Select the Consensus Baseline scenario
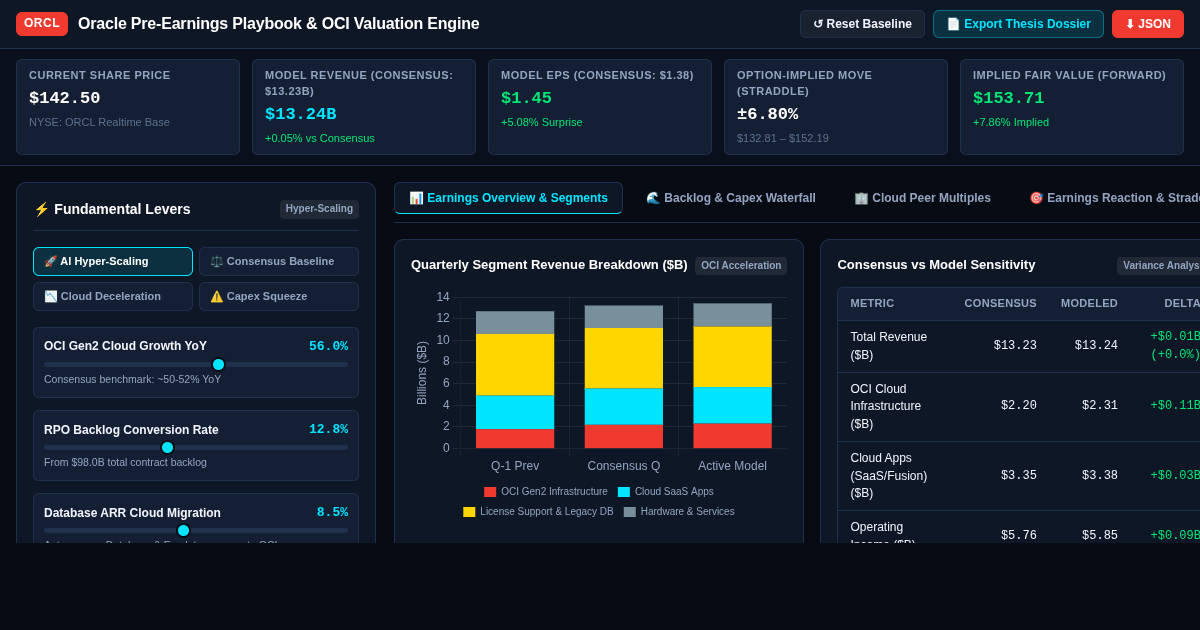 tap(279, 261)
